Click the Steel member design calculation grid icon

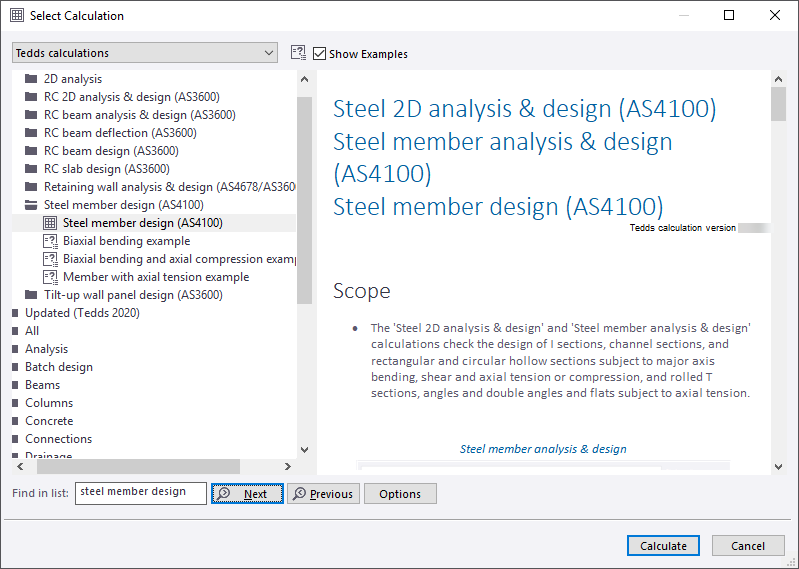[50, 223]
